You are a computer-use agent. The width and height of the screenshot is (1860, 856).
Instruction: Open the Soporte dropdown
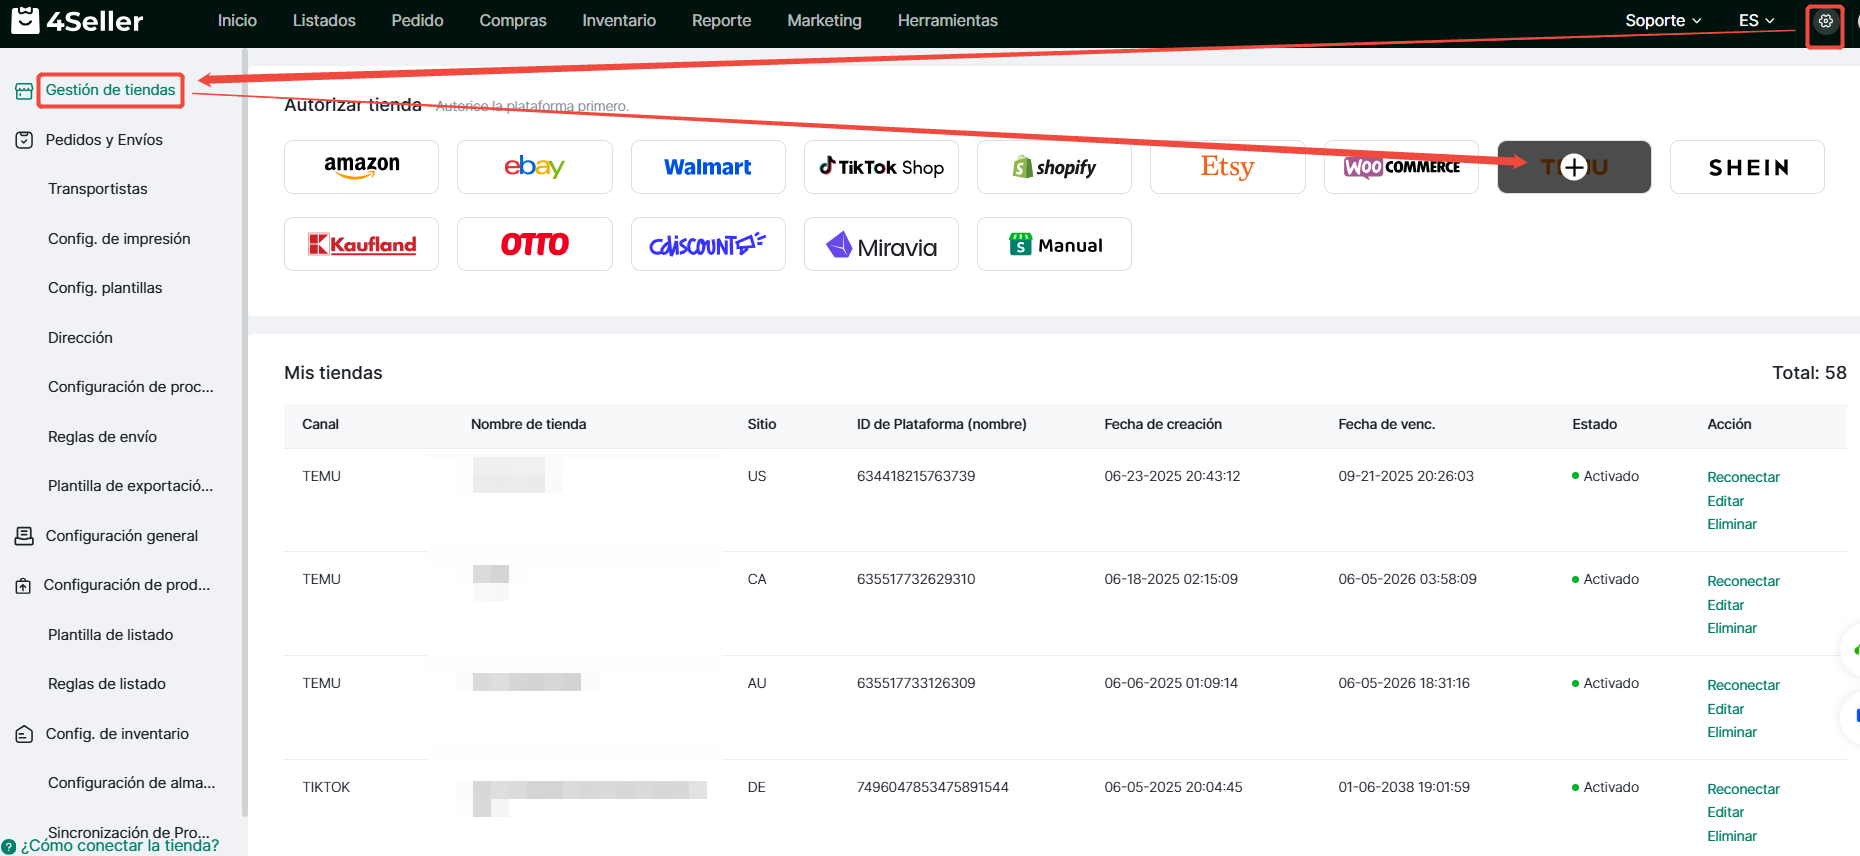[1662, 20]
